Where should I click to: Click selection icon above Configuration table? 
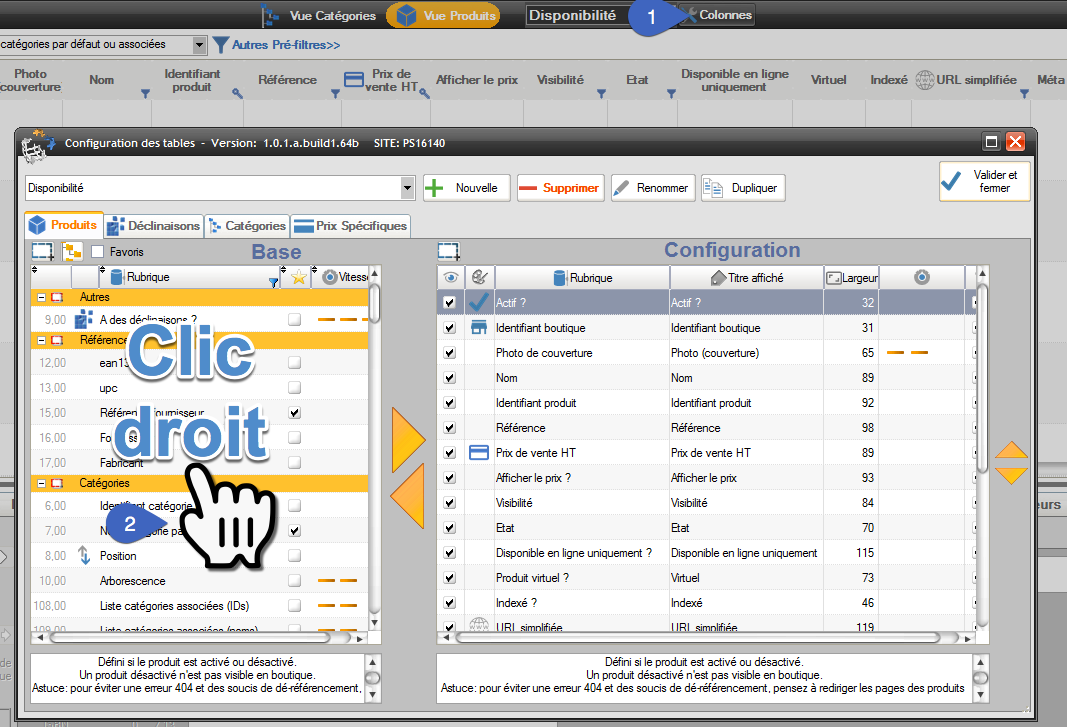click(448, 251)
